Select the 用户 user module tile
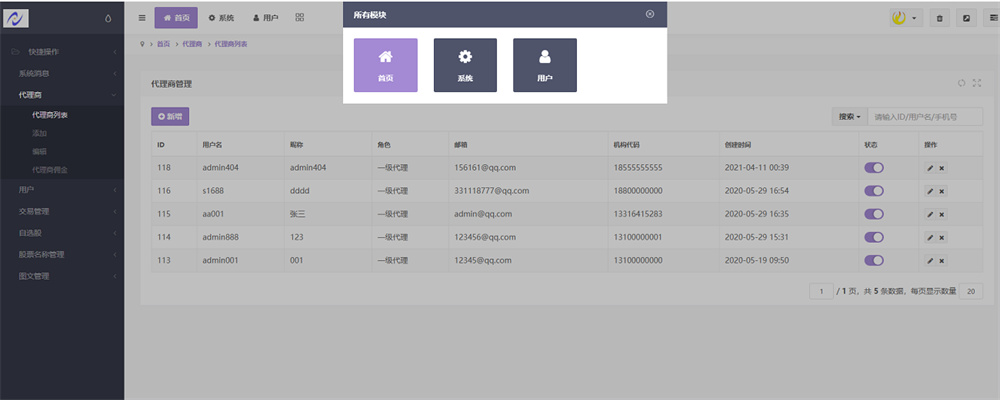The height and width of the screenshot is (400, 1000). tap(545, 65)
